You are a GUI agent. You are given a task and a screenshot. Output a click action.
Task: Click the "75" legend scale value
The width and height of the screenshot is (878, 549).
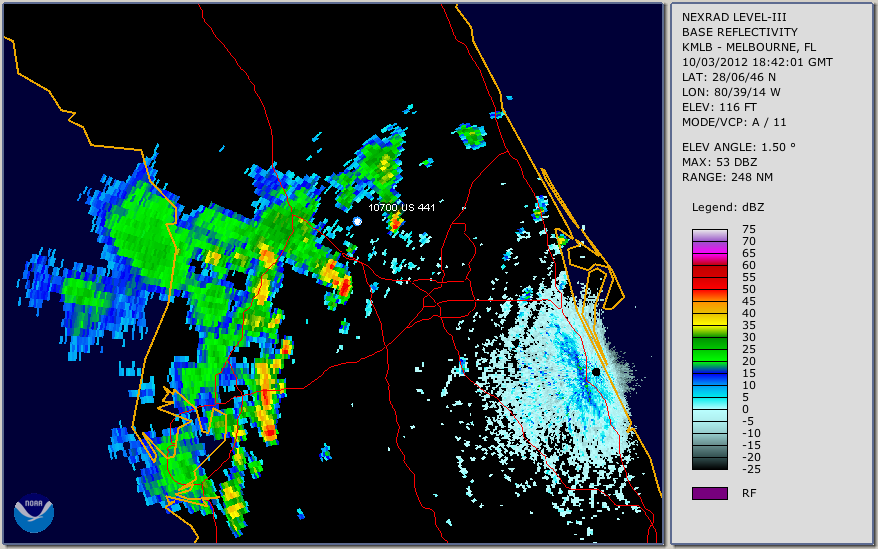749,229
